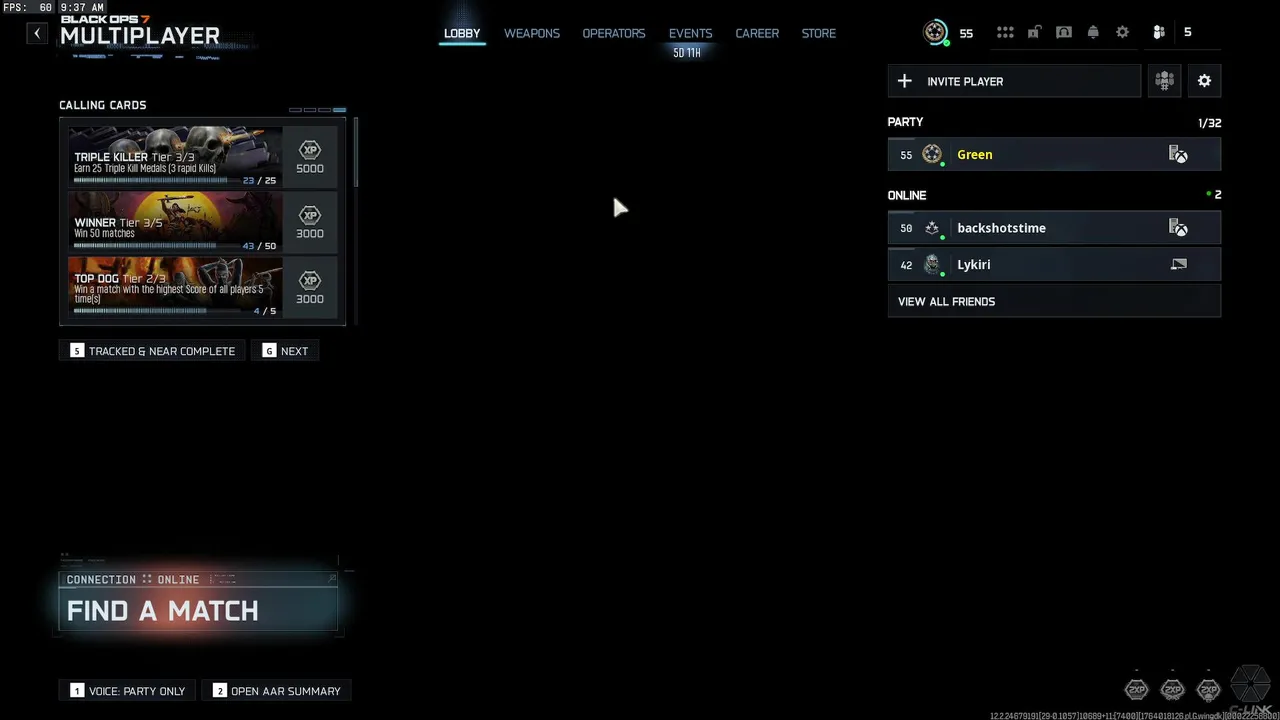
Task: Select the 2XP weapon token icon
Action: click(1172, 689)
